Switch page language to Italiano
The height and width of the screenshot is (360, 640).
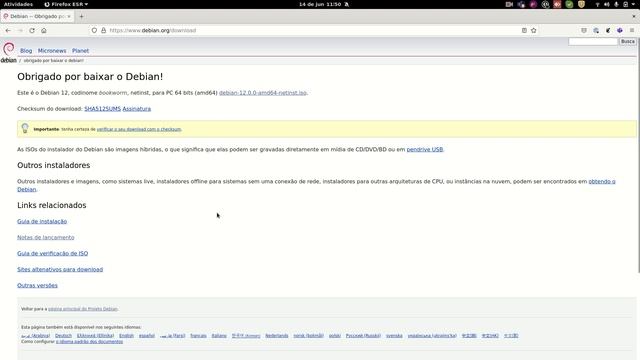(219, 336)
